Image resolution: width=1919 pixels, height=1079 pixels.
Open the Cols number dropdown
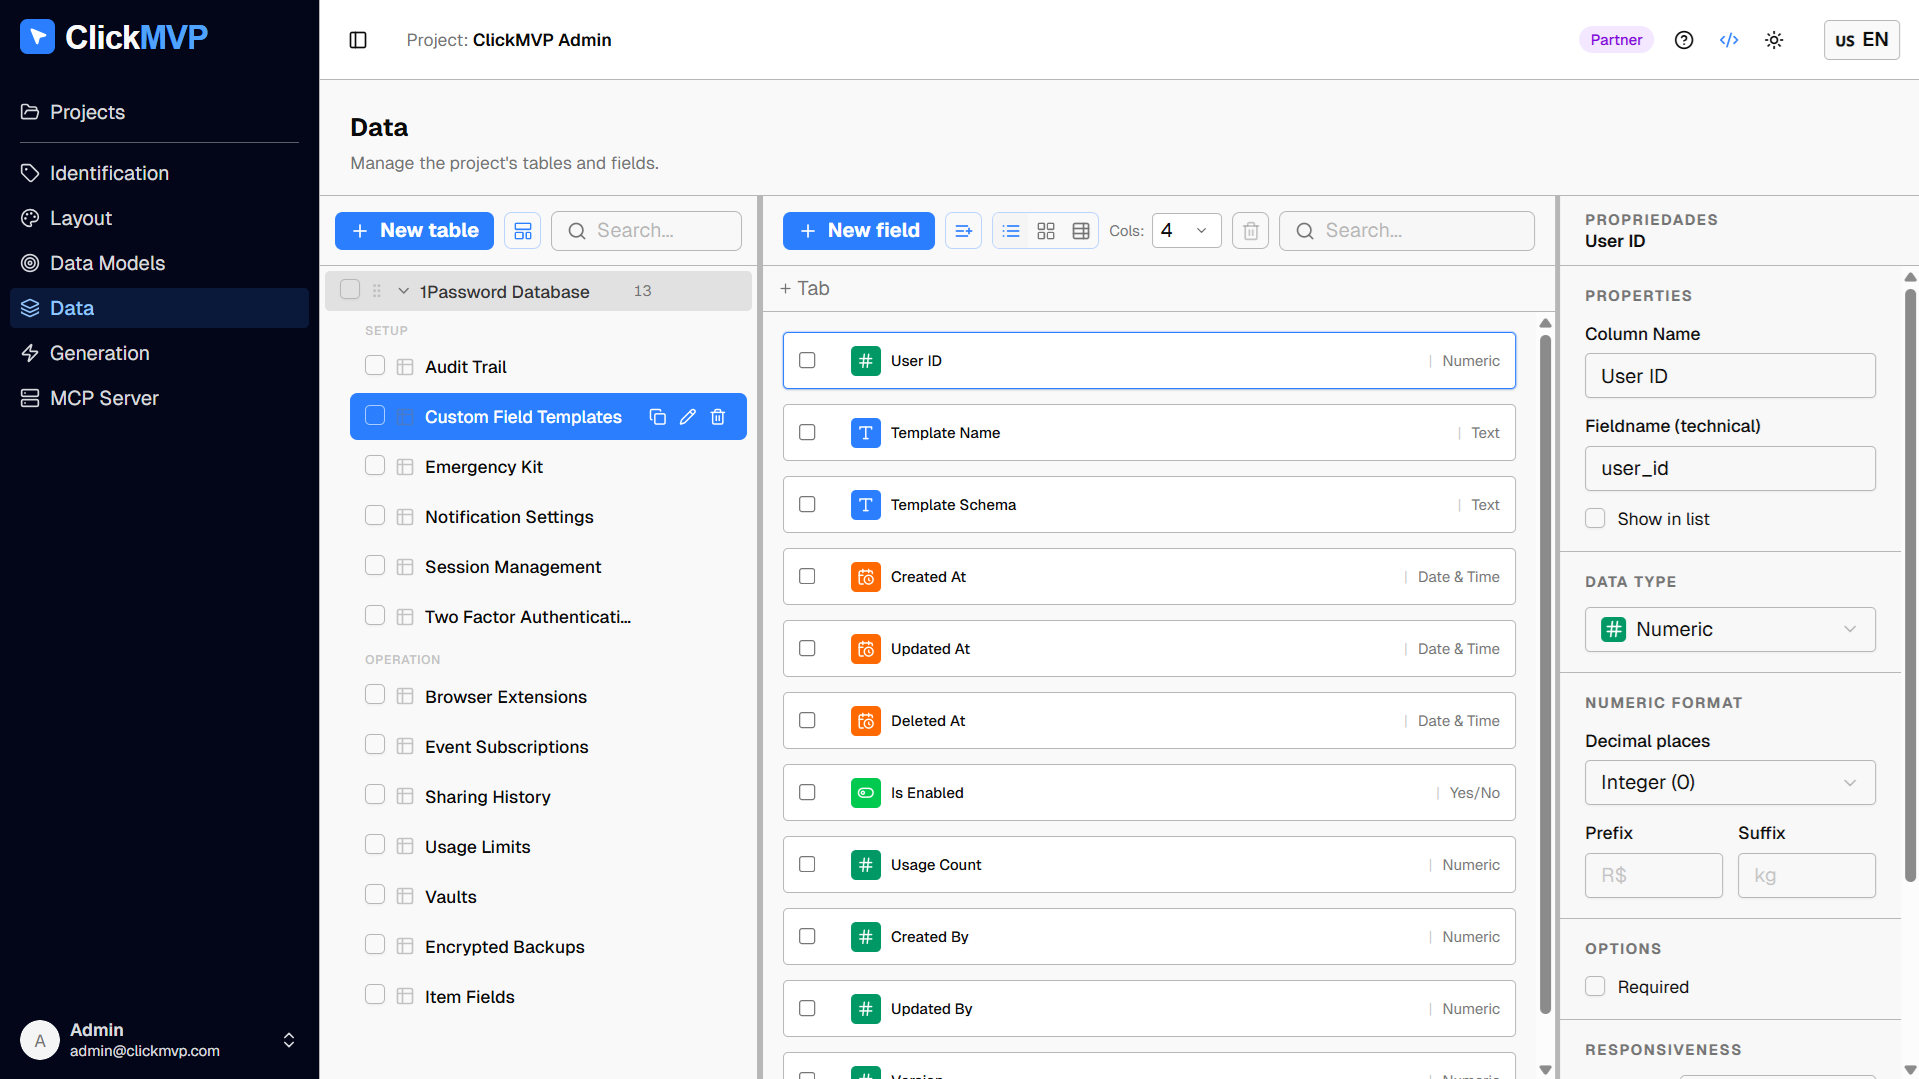click(x=1186, y=231)
